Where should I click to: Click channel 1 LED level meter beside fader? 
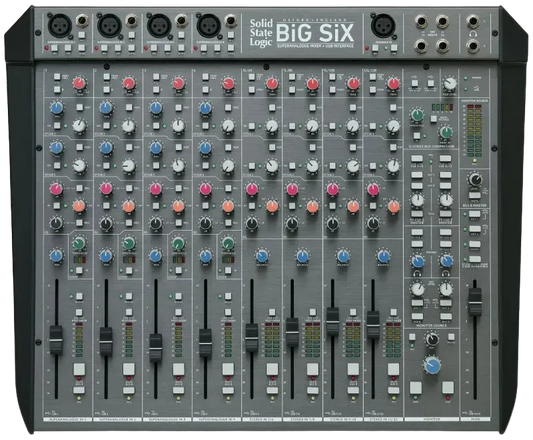(x=79, y=339)
